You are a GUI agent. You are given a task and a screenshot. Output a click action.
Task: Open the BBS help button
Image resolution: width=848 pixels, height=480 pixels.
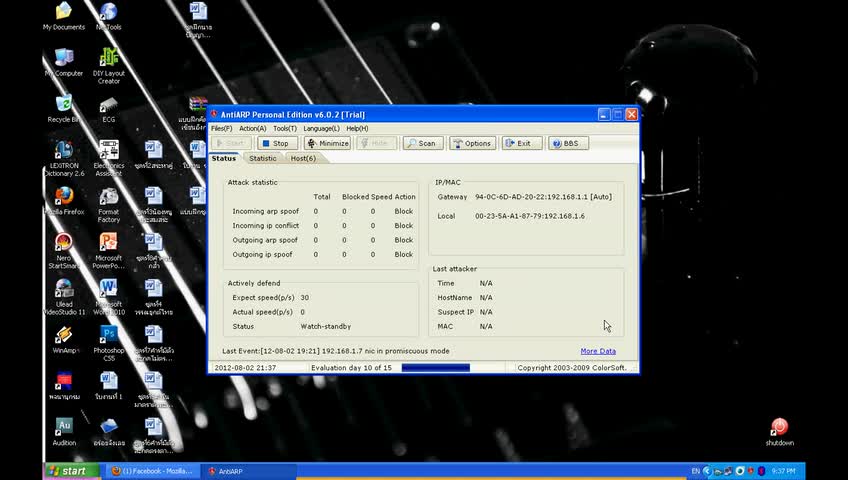[568, 143]
